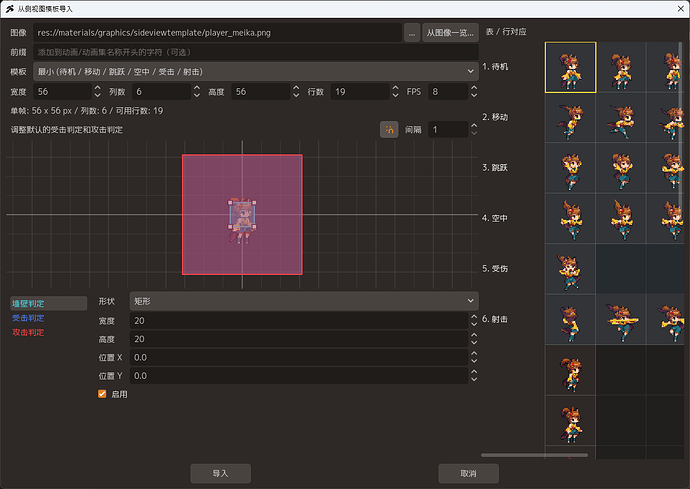
Task: Select the second 空中 frame thumbnail
Action: pos(621,219)
